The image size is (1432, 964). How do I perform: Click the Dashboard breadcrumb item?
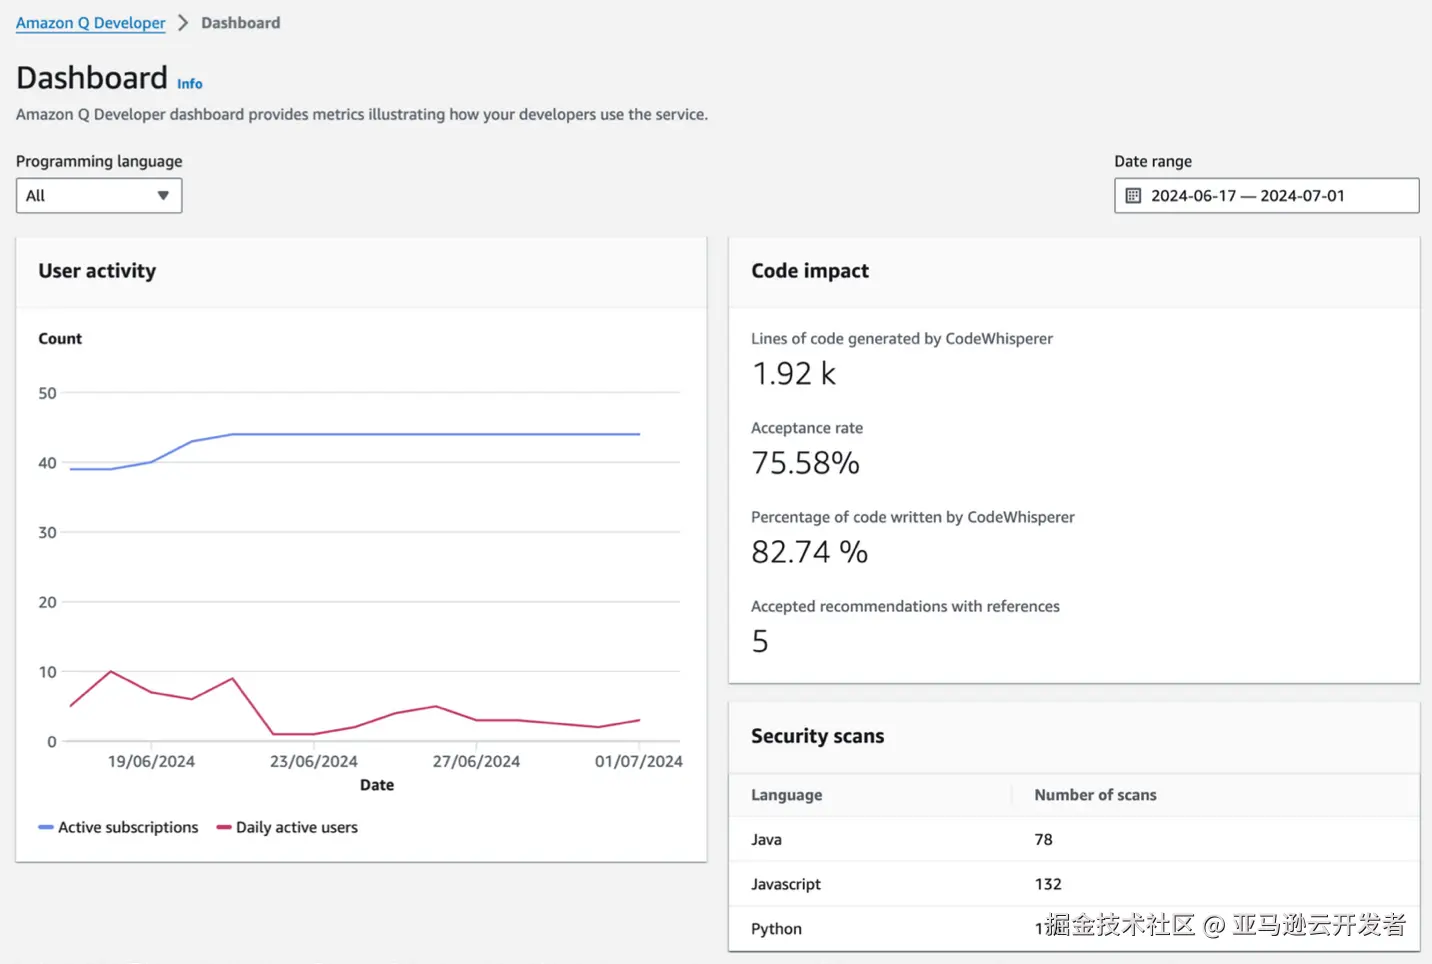(x=240, y=23)
